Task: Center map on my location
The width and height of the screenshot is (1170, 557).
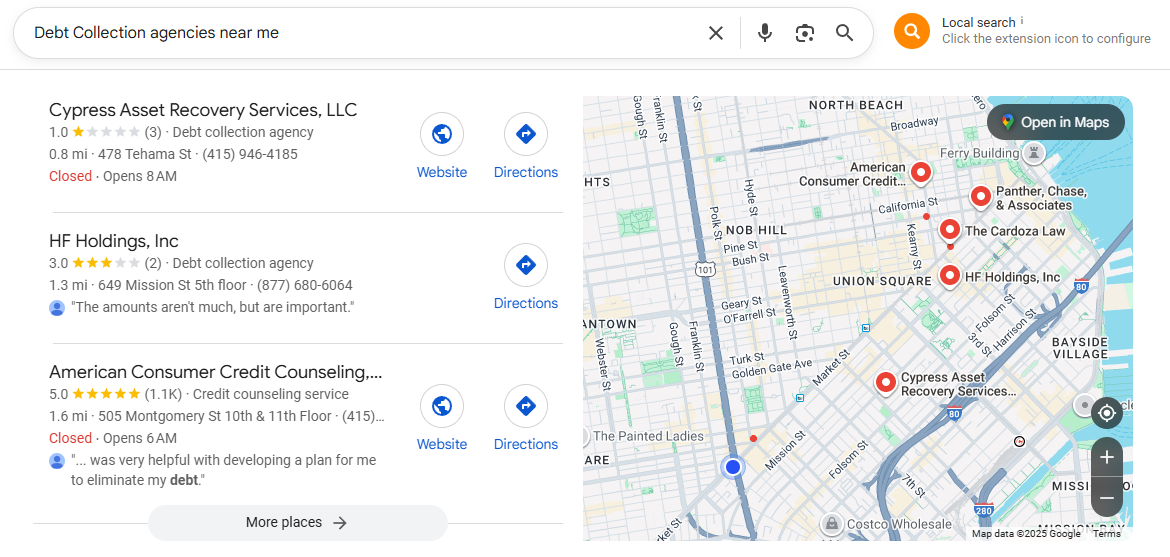Action: pyautogui.click(x=1106, y=413)
